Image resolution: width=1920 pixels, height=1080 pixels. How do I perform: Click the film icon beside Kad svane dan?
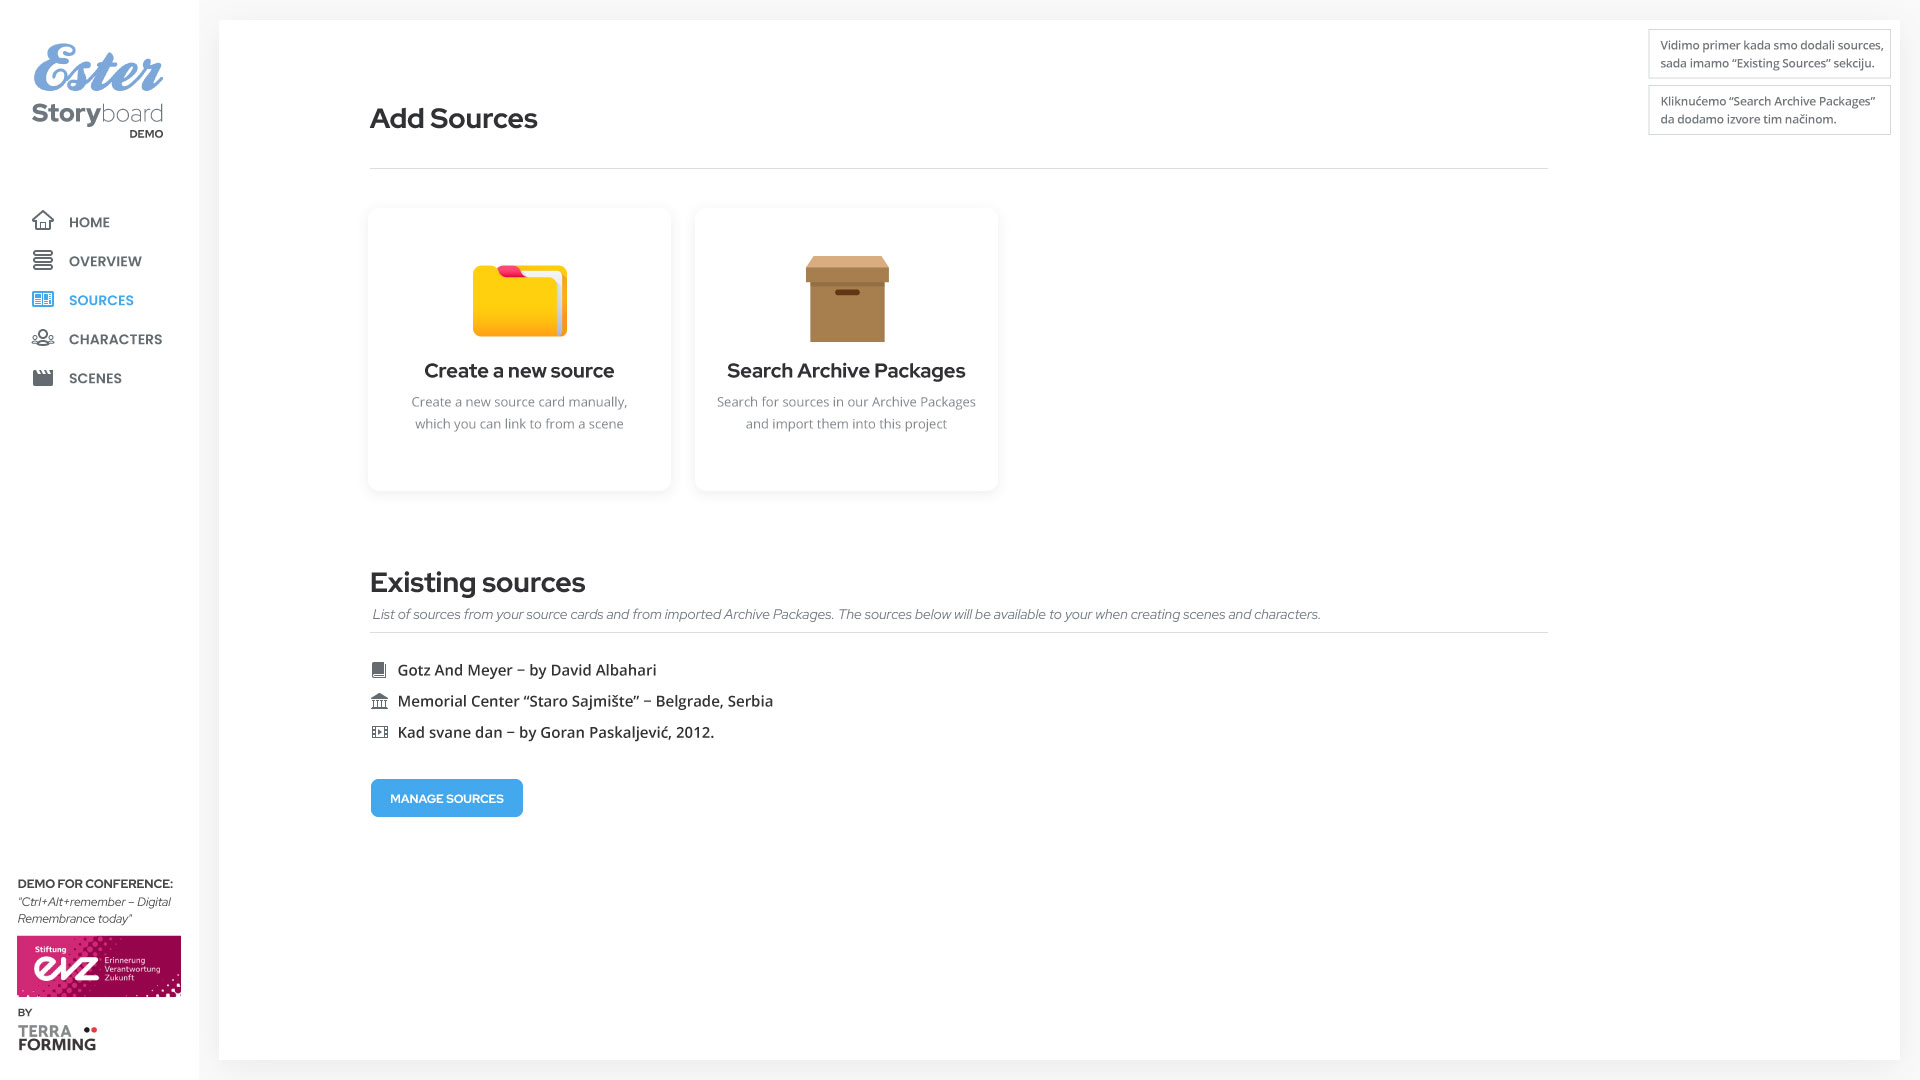(379, 732)
